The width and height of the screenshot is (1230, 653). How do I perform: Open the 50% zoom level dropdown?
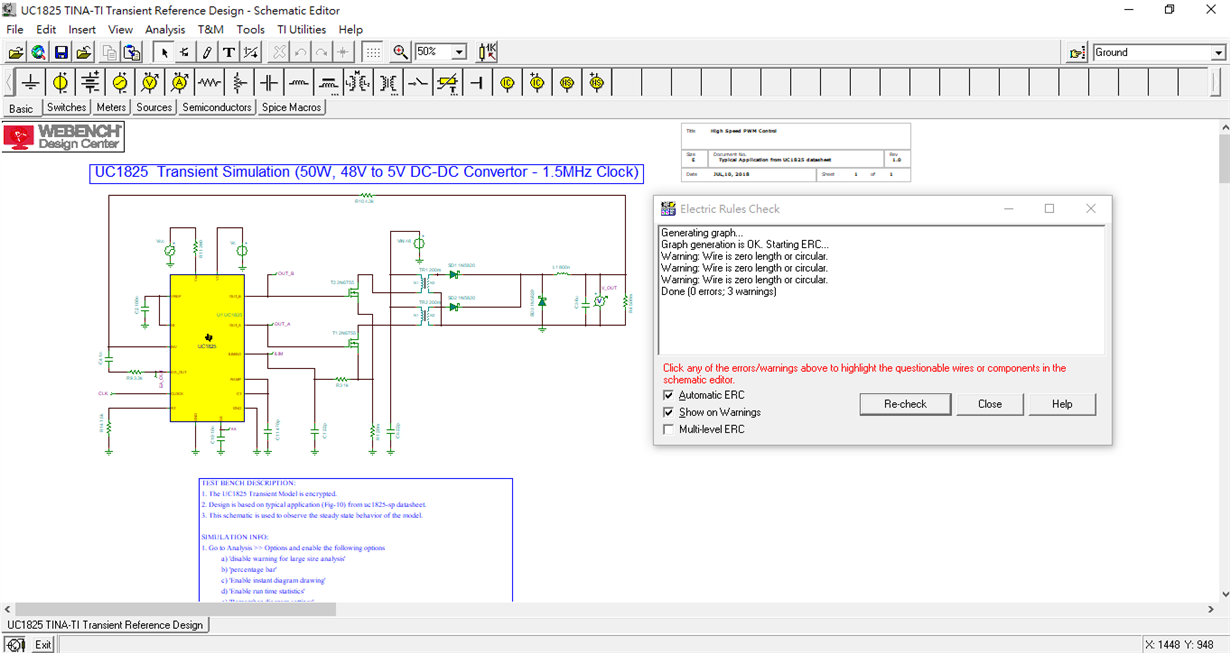tap(459, 52)
